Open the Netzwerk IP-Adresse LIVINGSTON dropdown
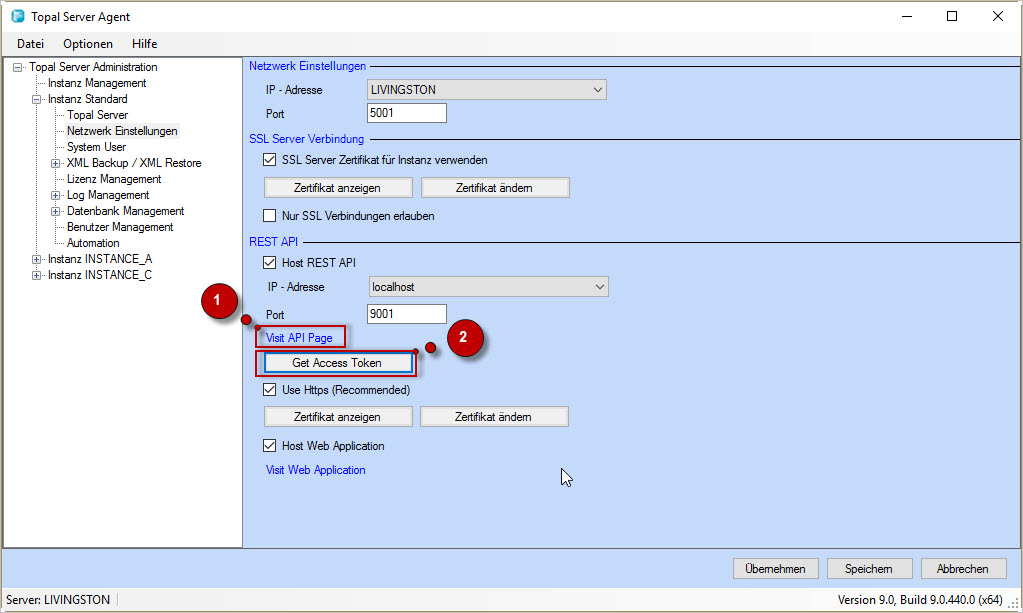 coord(597,90)
